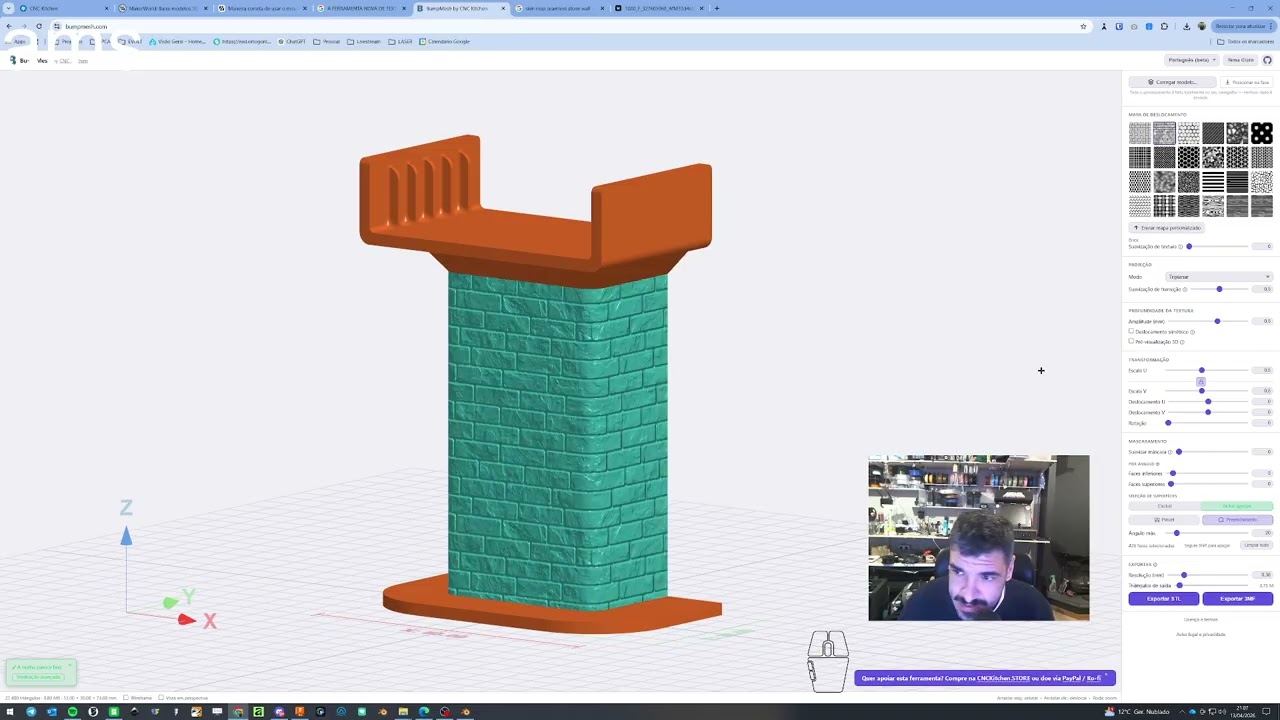1280x720 pixels.
Task: Open the legal notice and privacy link
Action: point(1201,634)
